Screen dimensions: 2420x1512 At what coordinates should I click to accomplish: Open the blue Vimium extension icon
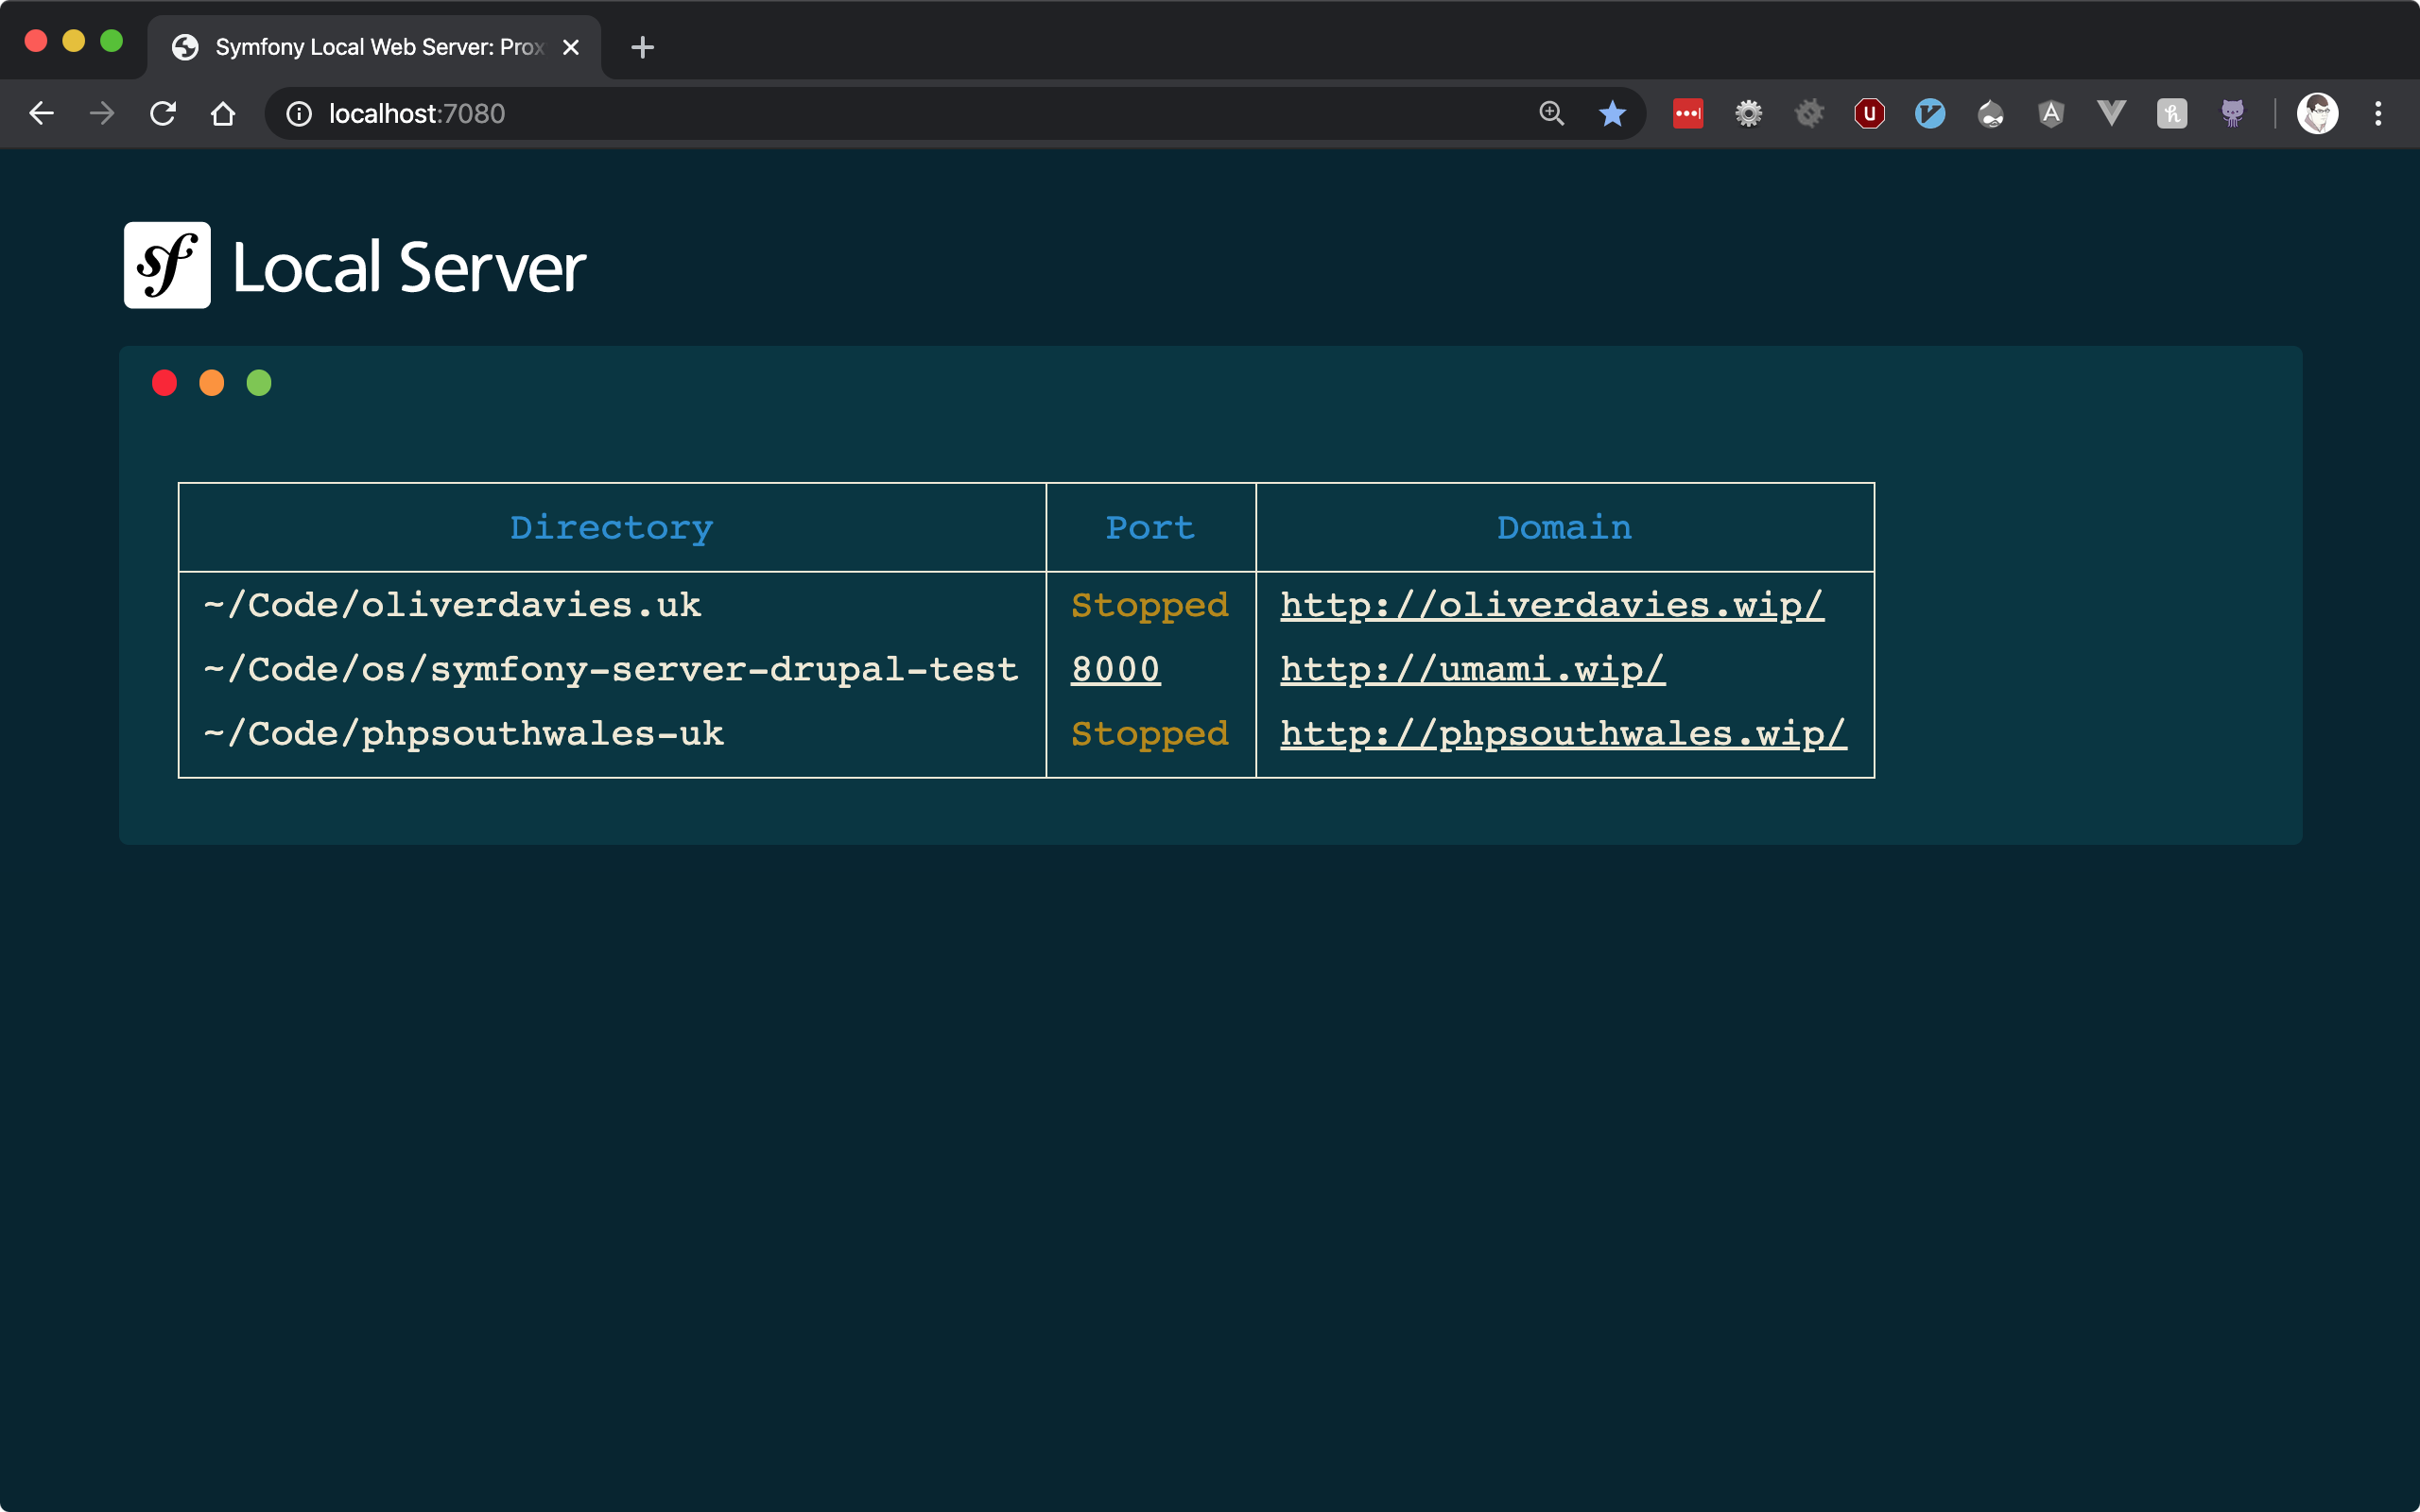click(x=1930, y=113)
